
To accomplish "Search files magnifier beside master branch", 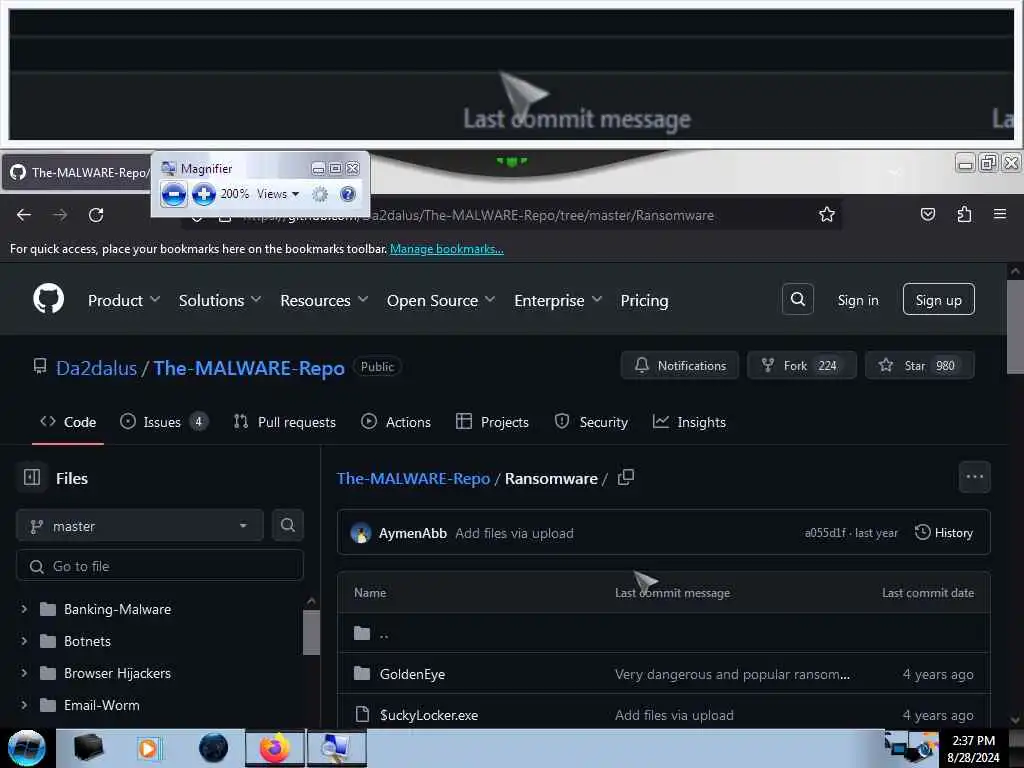I will click(x=287, y=525).
